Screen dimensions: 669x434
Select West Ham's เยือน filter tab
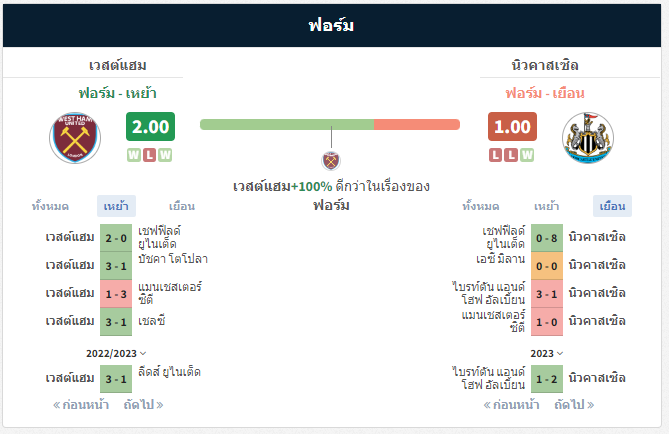182,206
